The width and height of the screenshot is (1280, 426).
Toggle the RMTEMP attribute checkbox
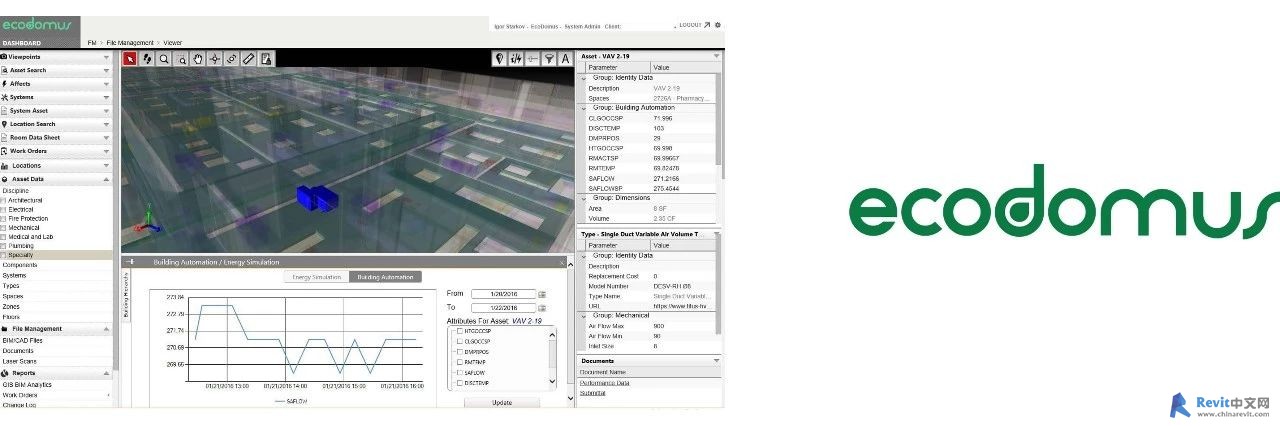(459, 362)
